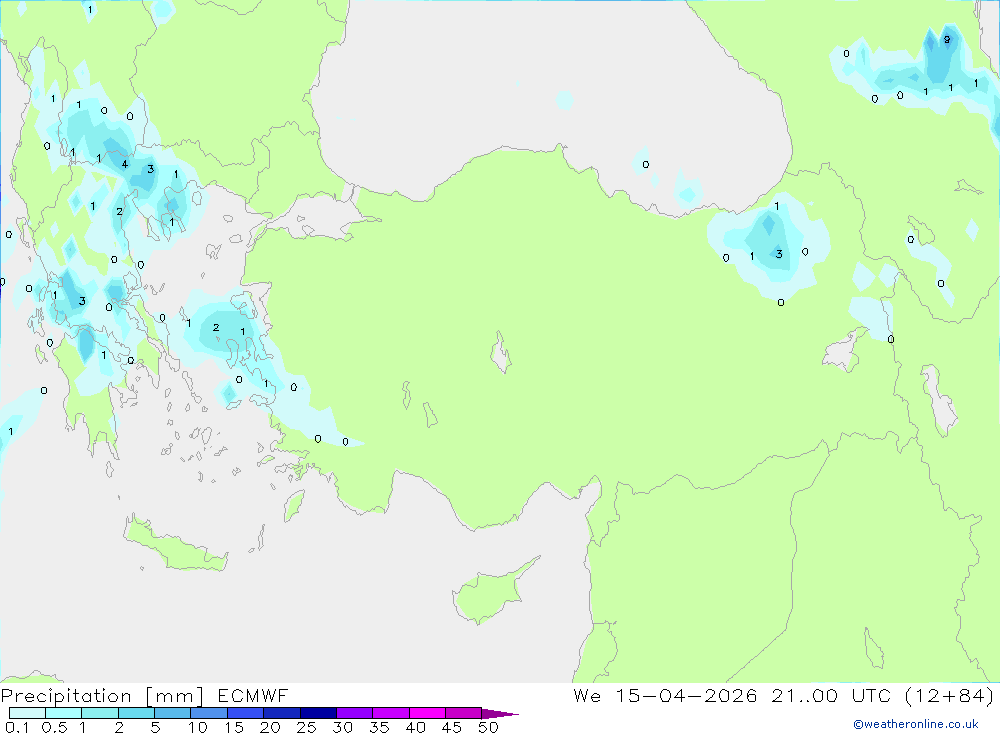This screenshot has height=733, width=1000.
Task: Click the '(12+84)' forecast offset text
Action: pyautogui.click(x=950, y=696)
